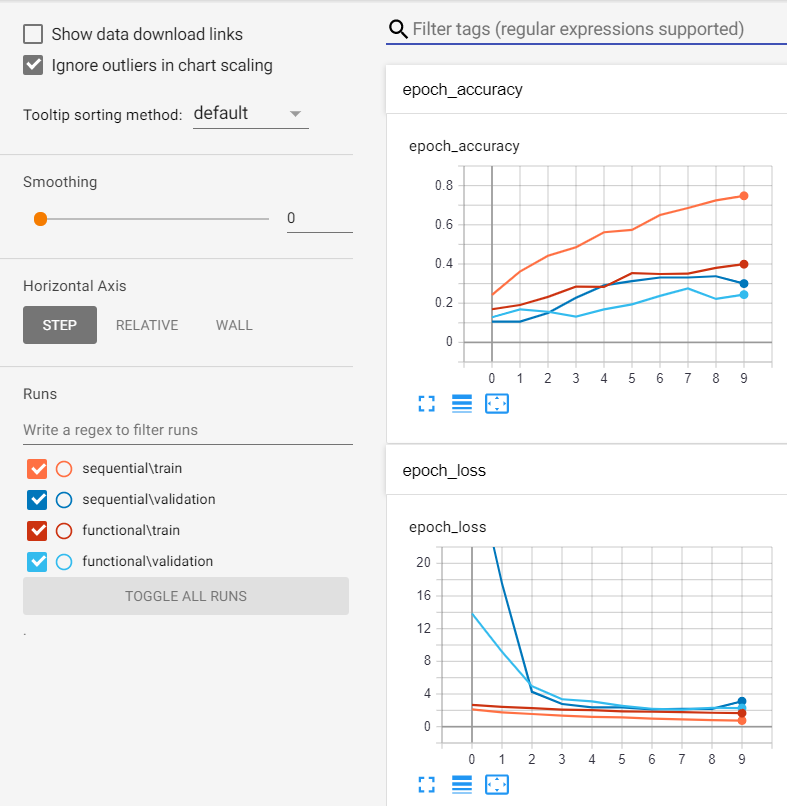Uncheck the functional\train run
This screenshot has width=787, height=806.
tap(36, 530)
